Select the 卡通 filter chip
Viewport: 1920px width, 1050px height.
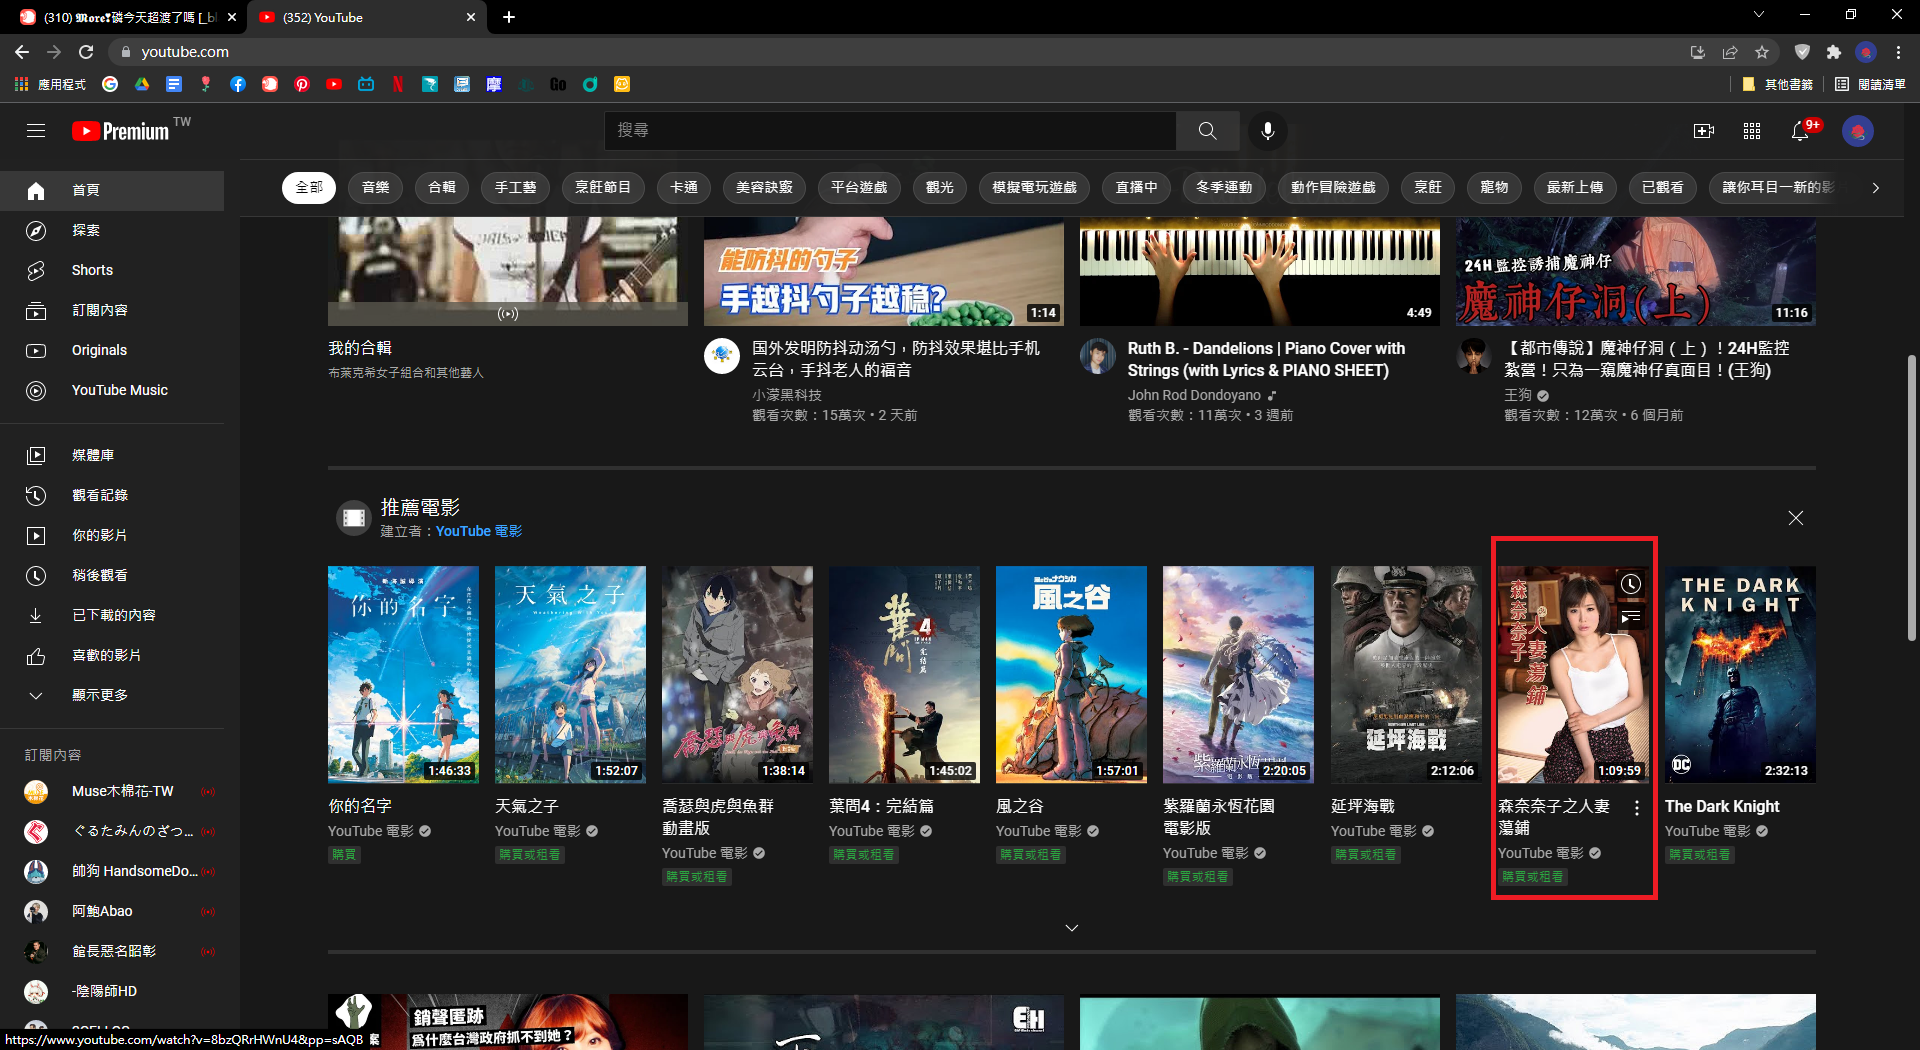click(x=684, y=188)
